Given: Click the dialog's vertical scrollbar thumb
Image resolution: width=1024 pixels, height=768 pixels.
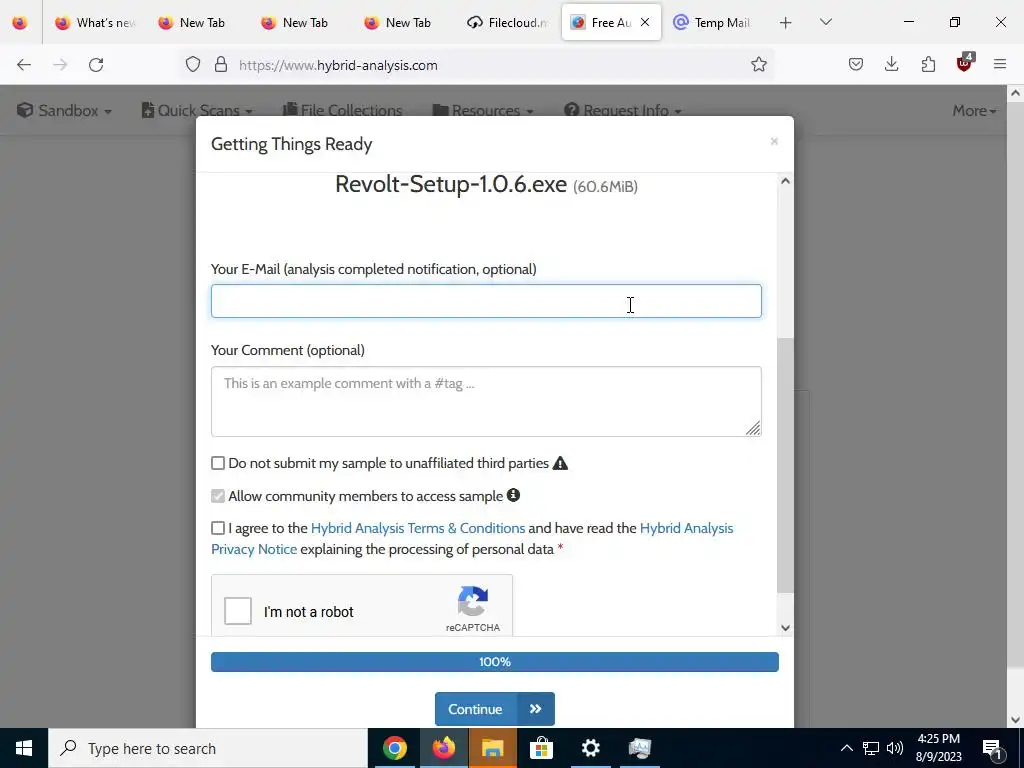Looking at the screenshot, I should [x=785, y=465].
